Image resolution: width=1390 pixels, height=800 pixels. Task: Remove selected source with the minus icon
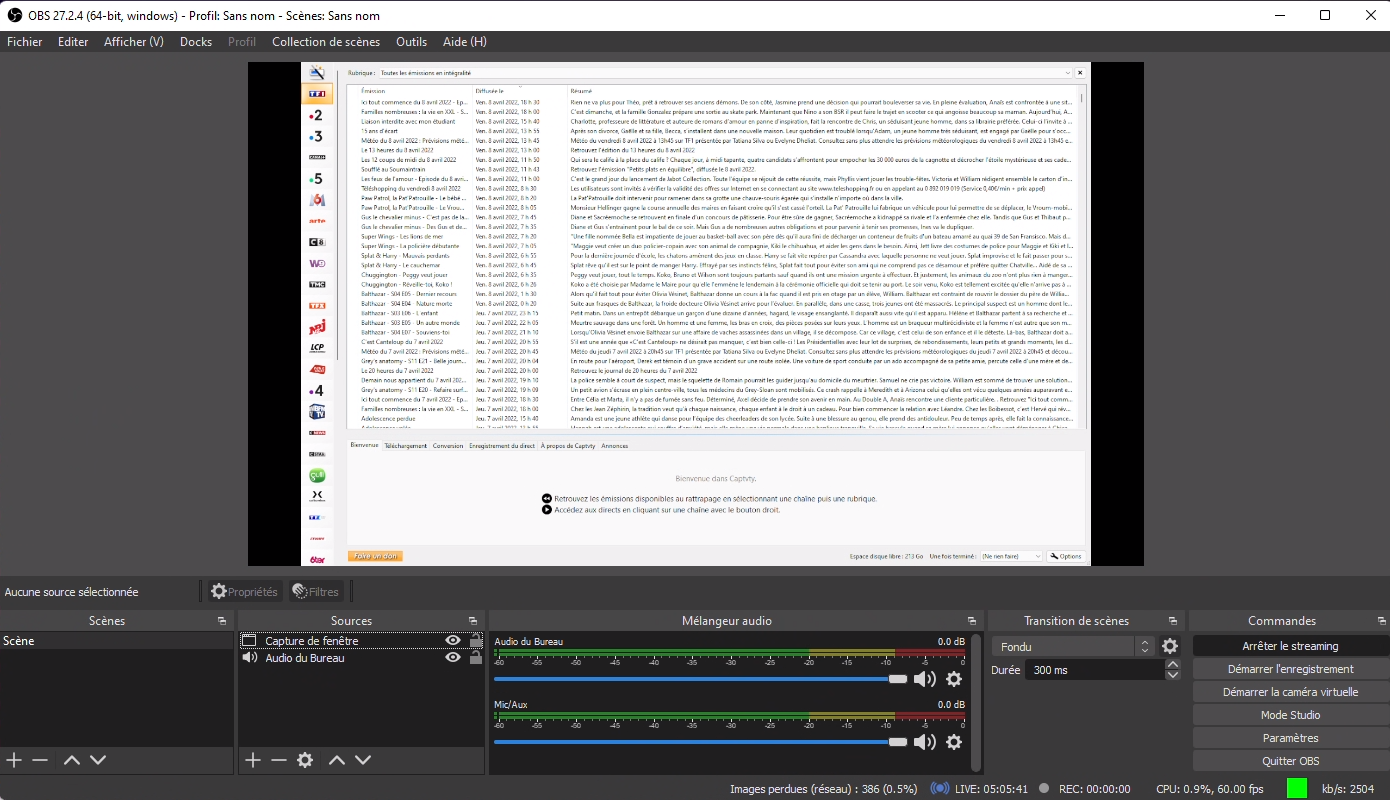279,760
